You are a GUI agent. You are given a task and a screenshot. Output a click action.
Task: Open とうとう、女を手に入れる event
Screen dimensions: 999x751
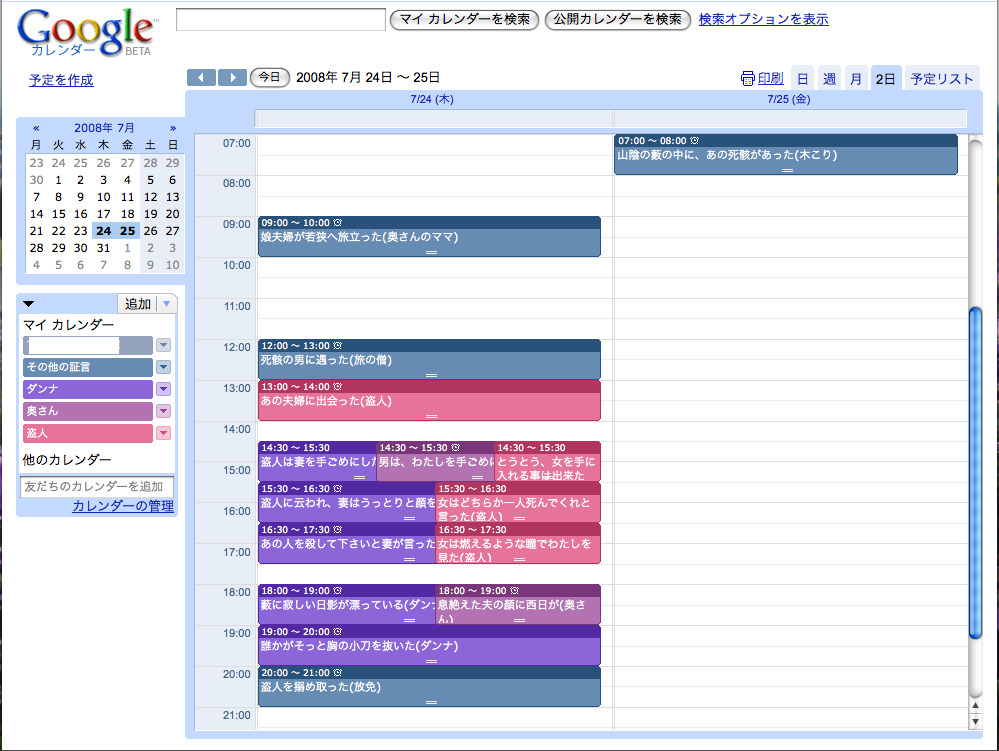(547, 462)
